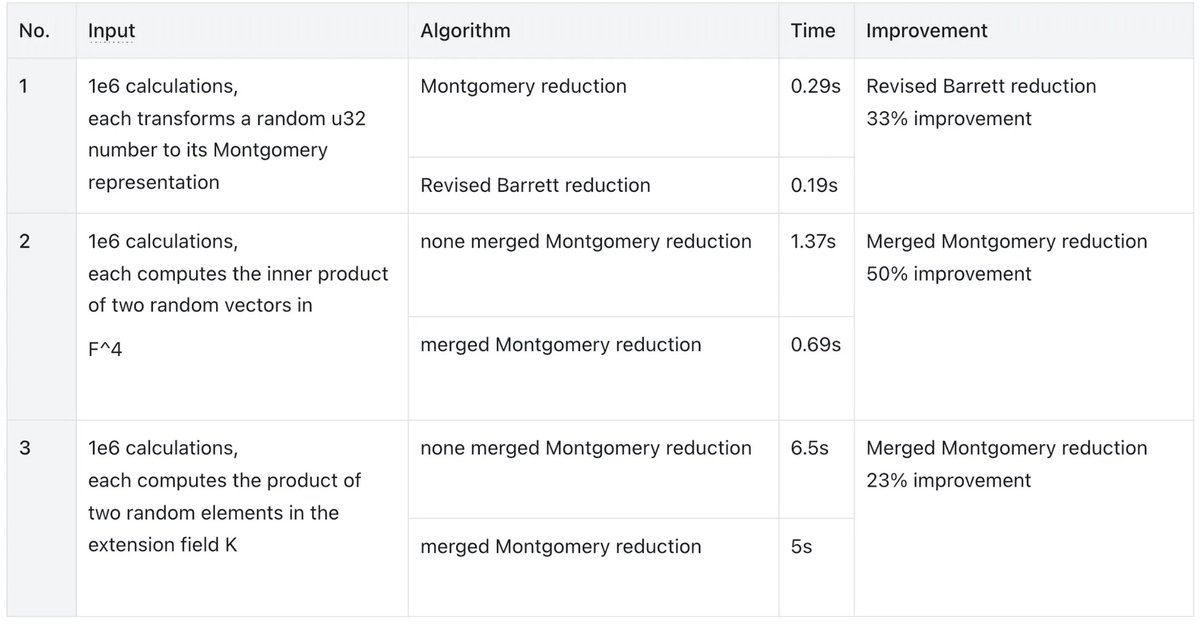Click row number 2 cell
This screenshot has height=624, width=1200.
coord(41,316)
